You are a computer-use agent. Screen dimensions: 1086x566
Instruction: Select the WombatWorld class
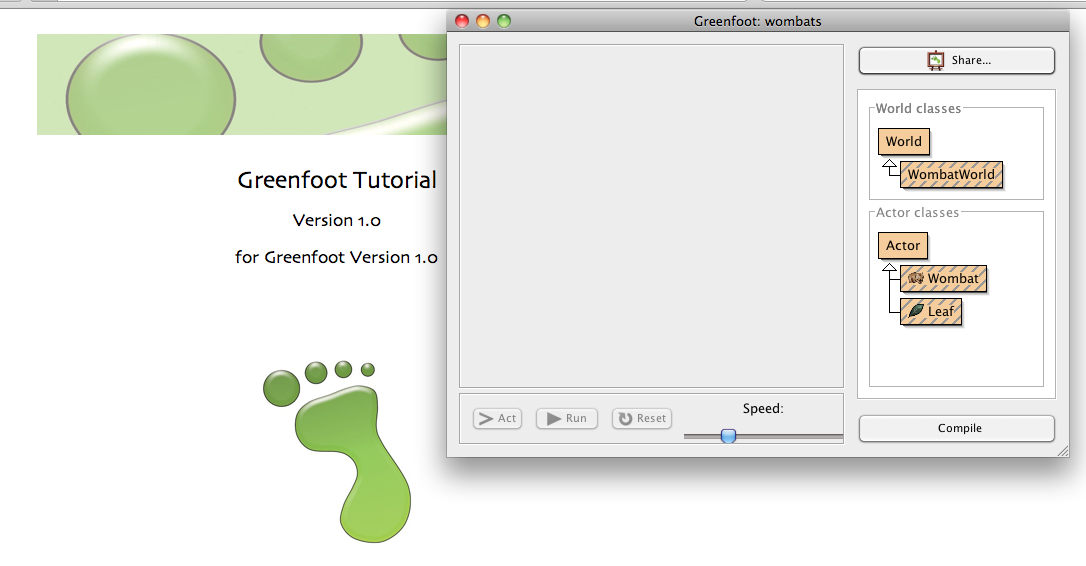(951, 175)
